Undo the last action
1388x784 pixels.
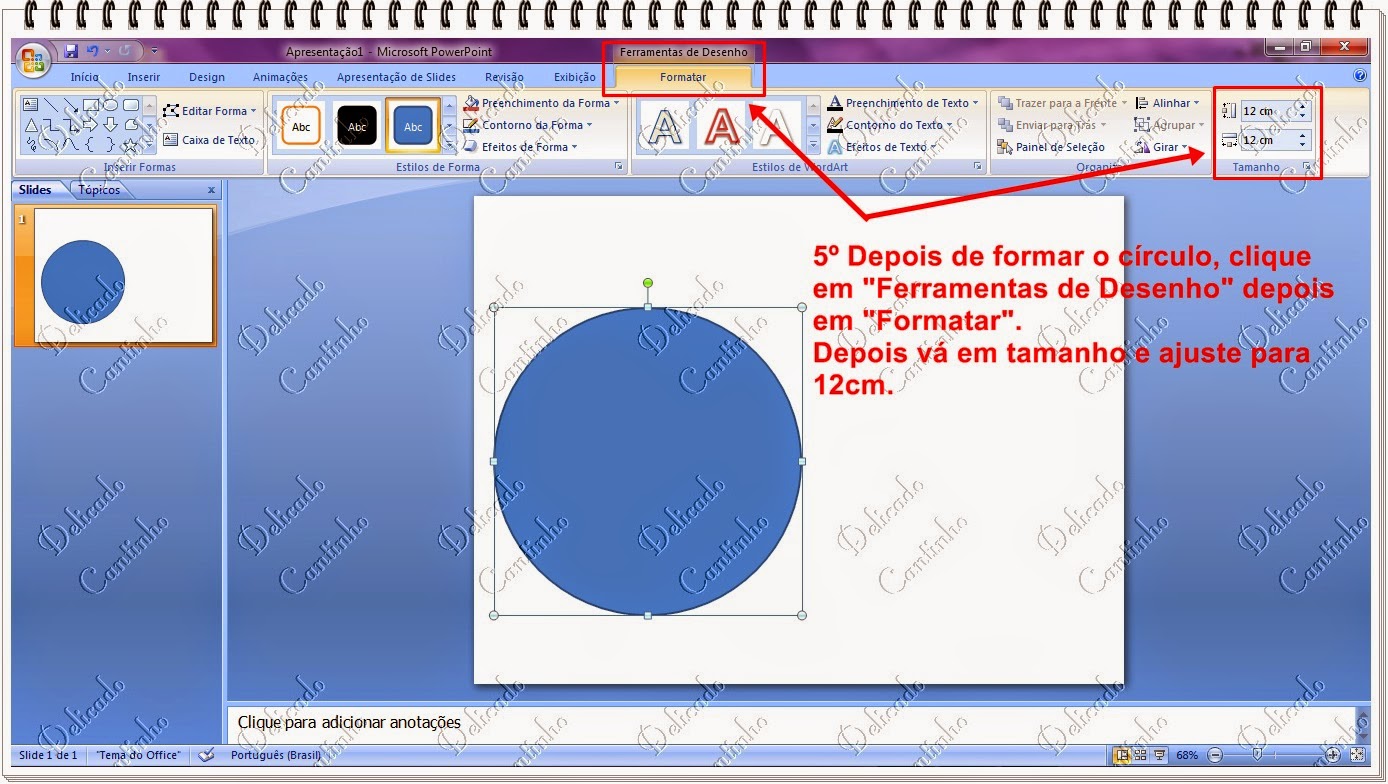click(93, 51)
